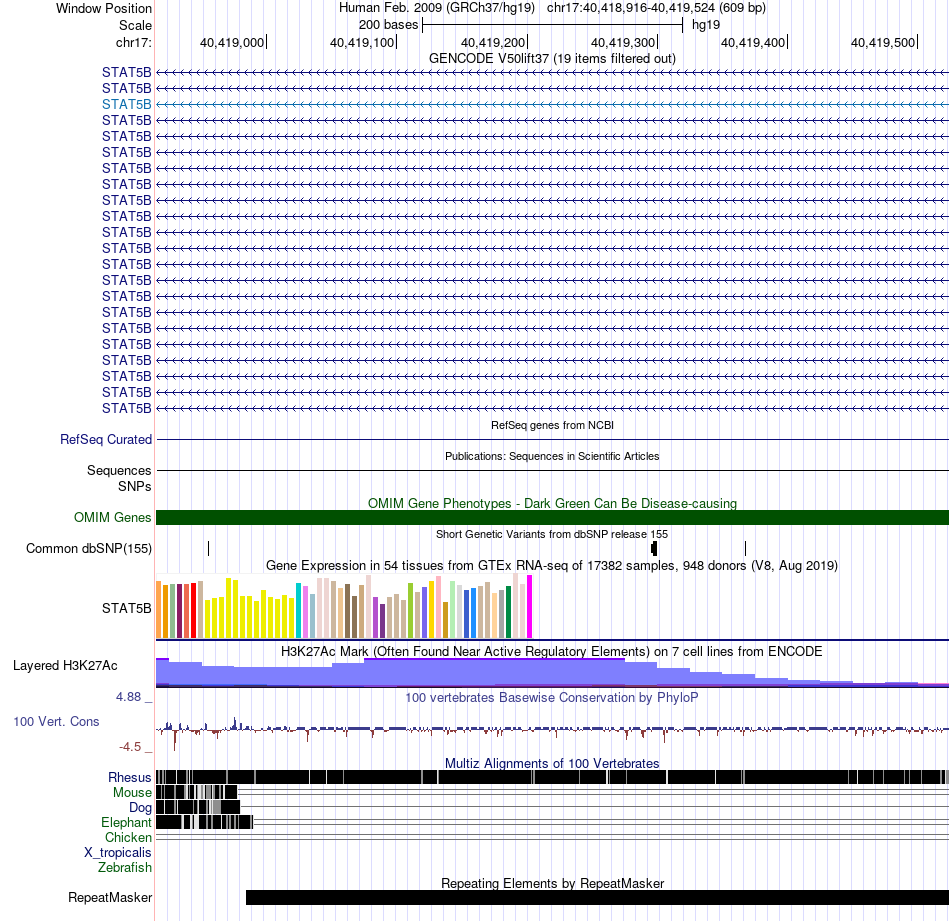Click the OMIM Gene Phenotypes green title
Viewport: 950px width, 921px height.
click(552, 504)
